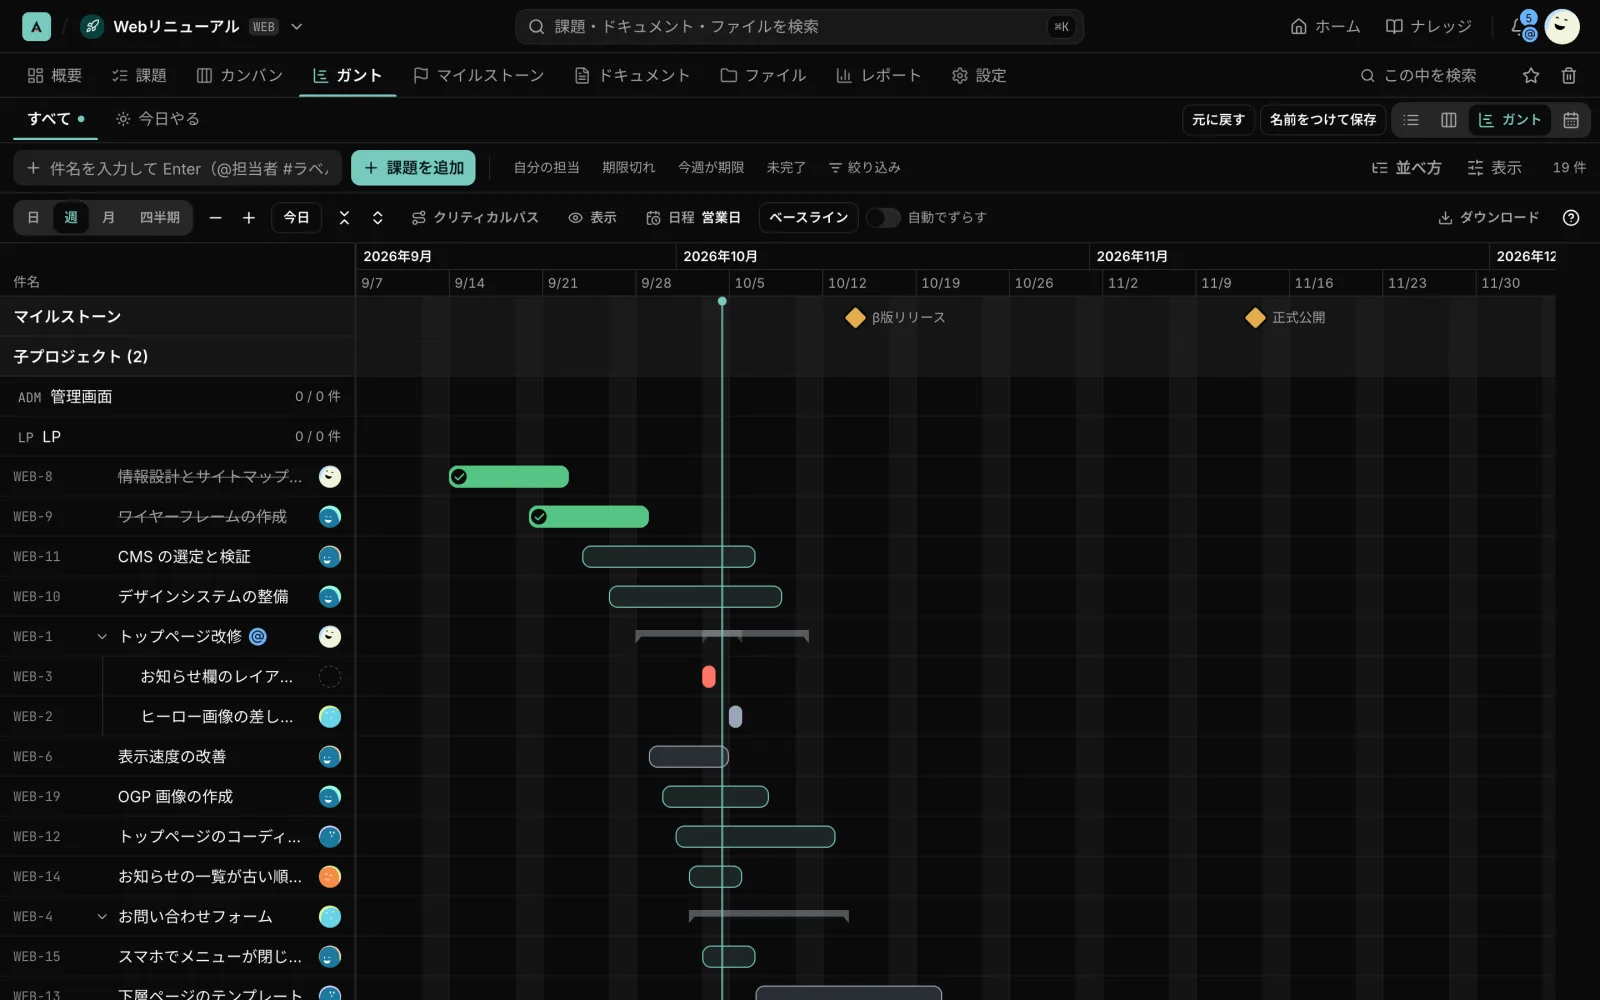Collapse お問い合わせフォーム subtasks
Viewport: 1600px width, 1000px height.
point(102,917)
